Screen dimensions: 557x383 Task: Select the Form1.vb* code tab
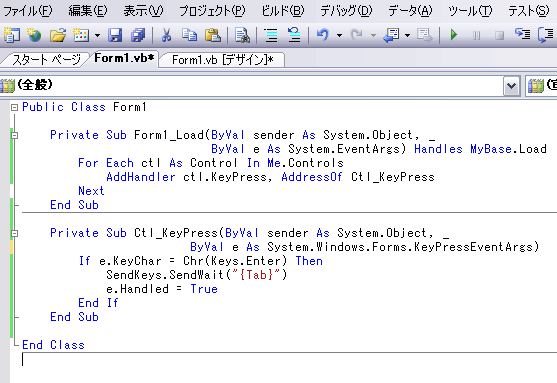pyautogui.click(x=124, y=58)
